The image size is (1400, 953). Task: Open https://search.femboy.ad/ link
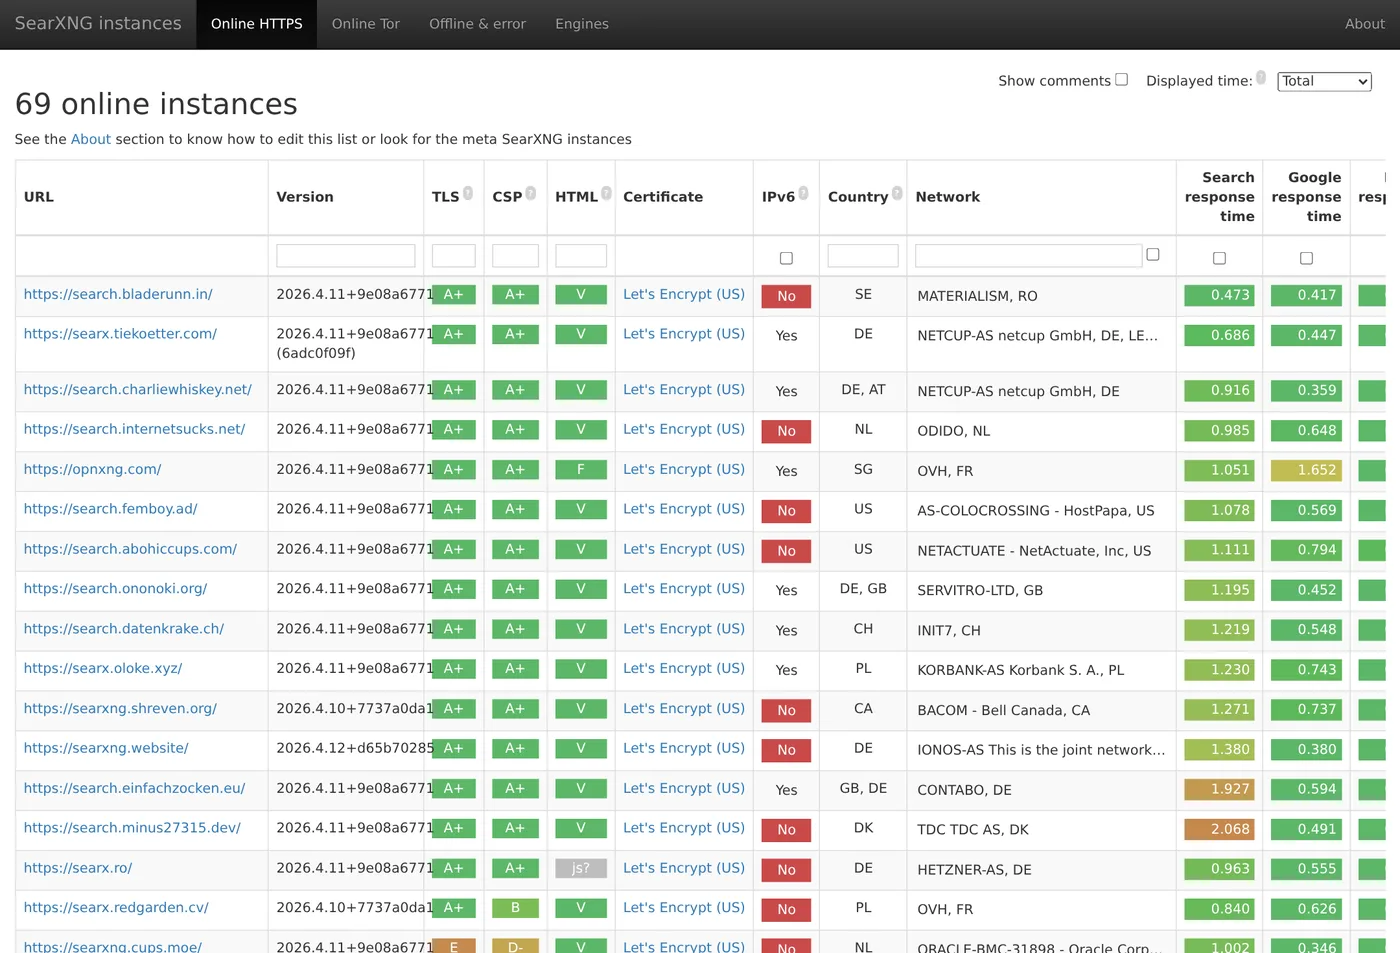pyautogui.click(x=110, y=509)
